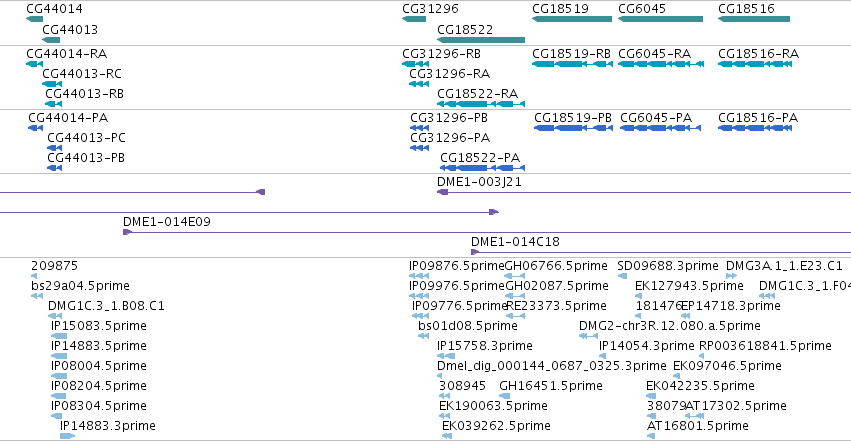
Task: Select protein CG18519-PB glyph
Action: pyautogui.click(x=573, y=128)
